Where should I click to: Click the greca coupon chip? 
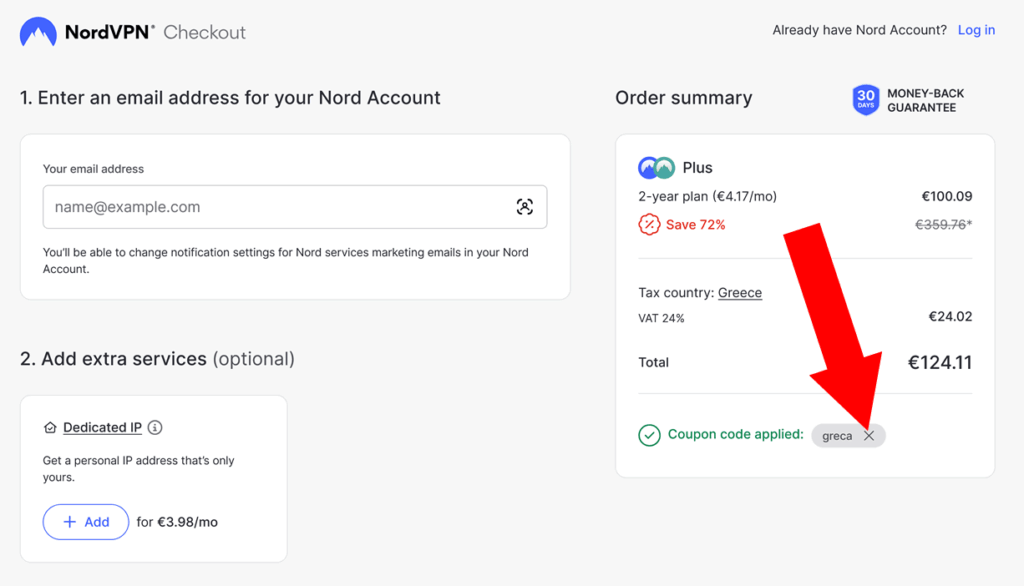pos(848,436)
